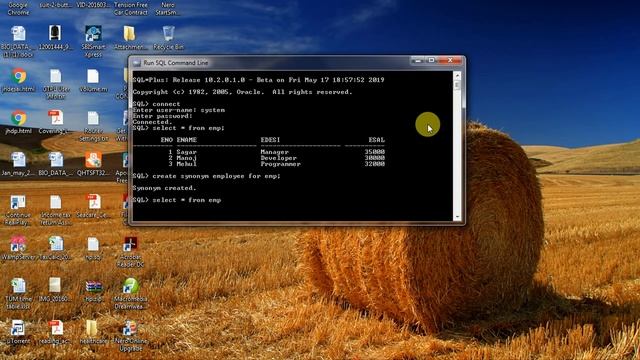The width and height of the screenshot is (640, 360).
Task: Select the Income tax return file icon
Action: (x=56, y=210)
